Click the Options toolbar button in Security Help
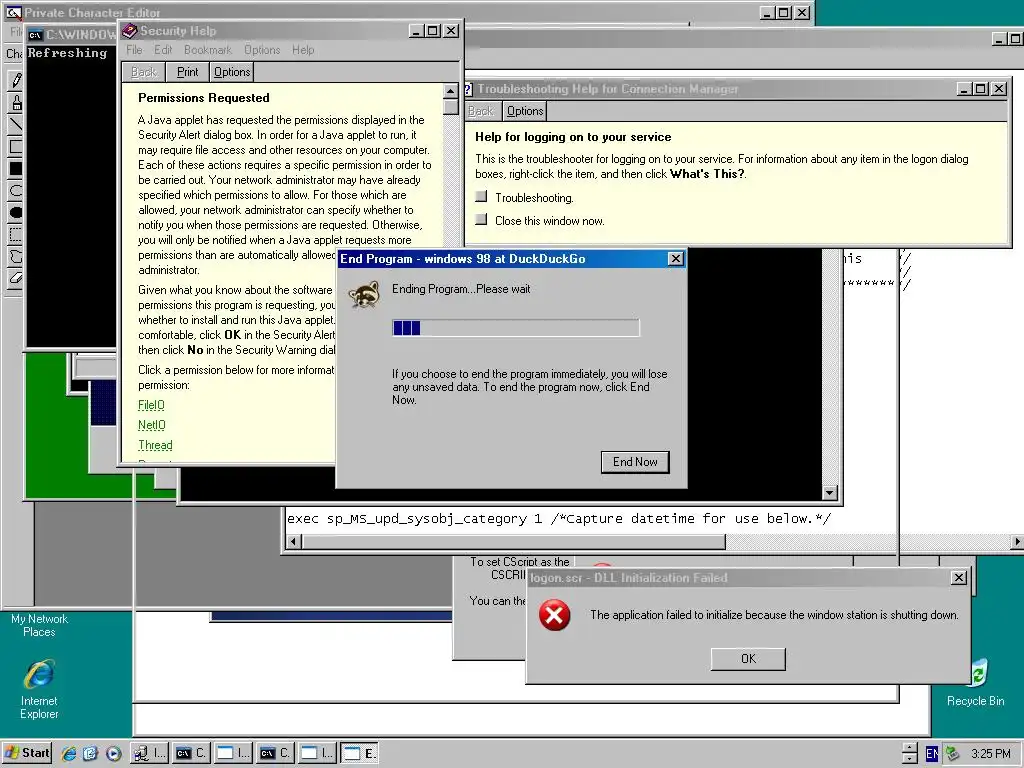Screen dimensions: 1024x768 pos(232,72)
